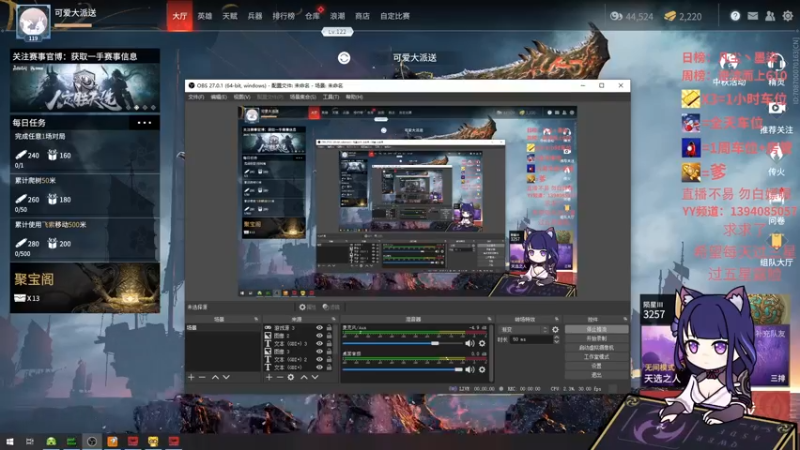This screenshot has width=800, height=450.
Task: Click the 属性 properties button above scenes panel
Action: pos(306,307)
